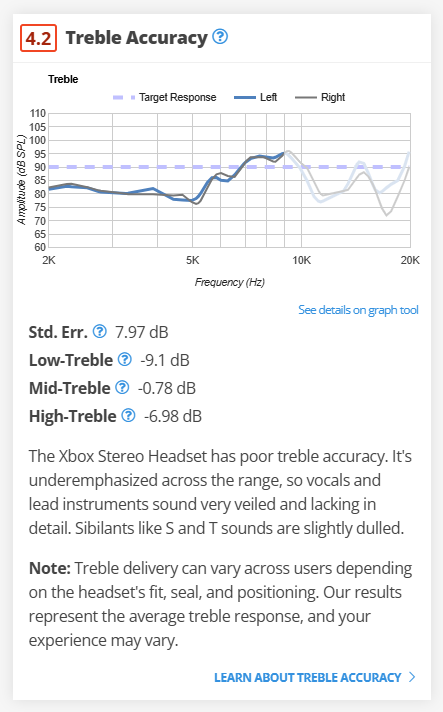443x712 pixels.
Task: Toggle the Target Response legend entry
Action: click(x=165, y=97)
